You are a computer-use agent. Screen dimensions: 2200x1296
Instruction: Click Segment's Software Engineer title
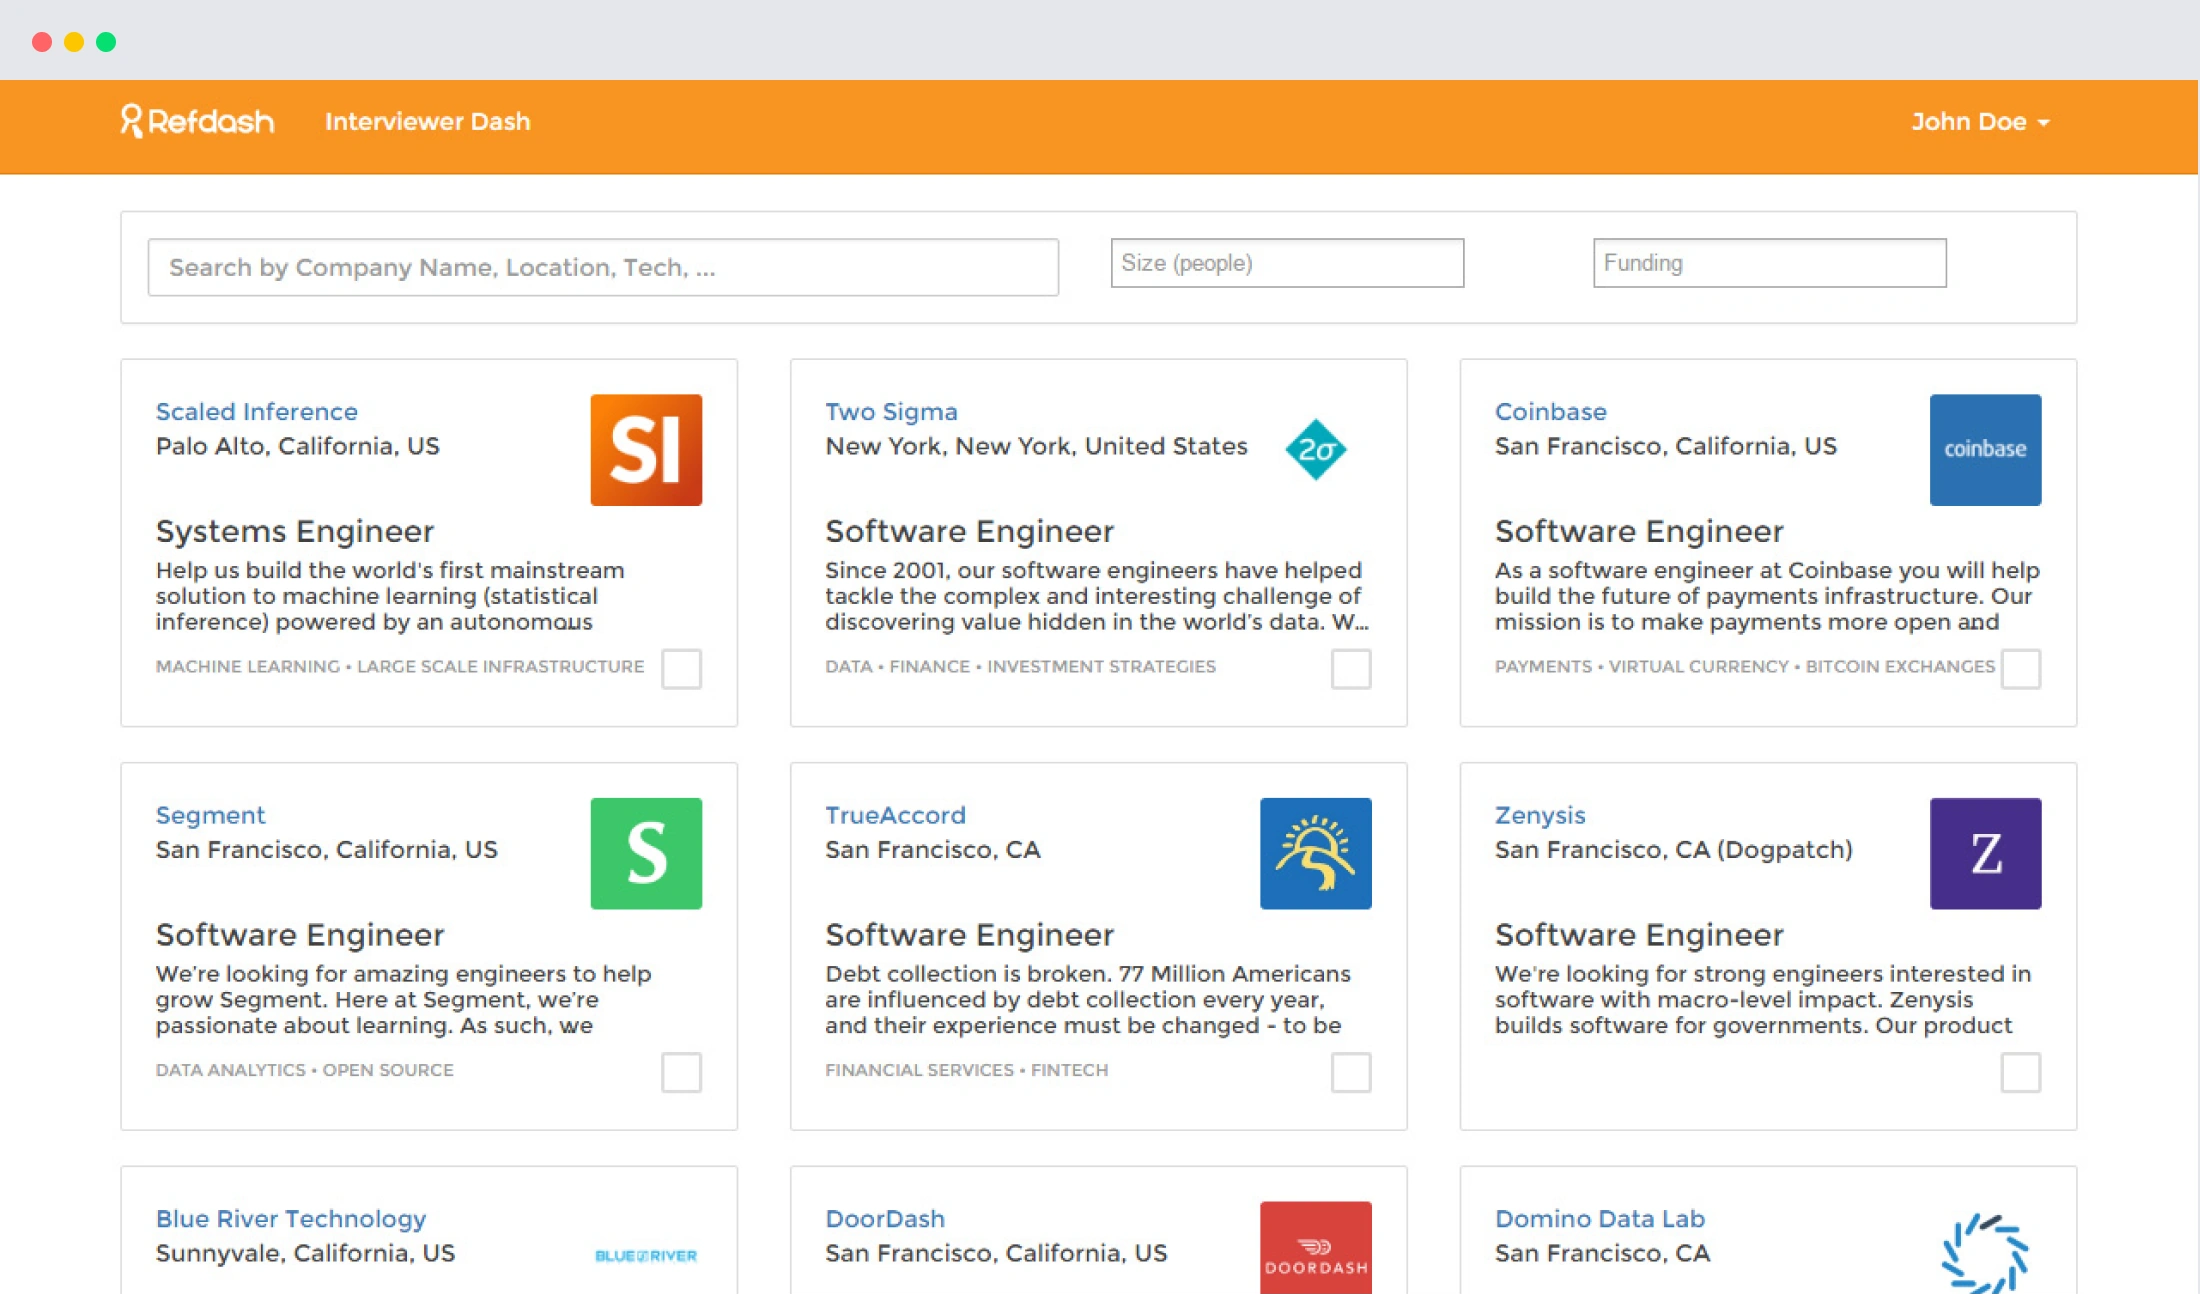pyautogui.click(x=300, y=934)
